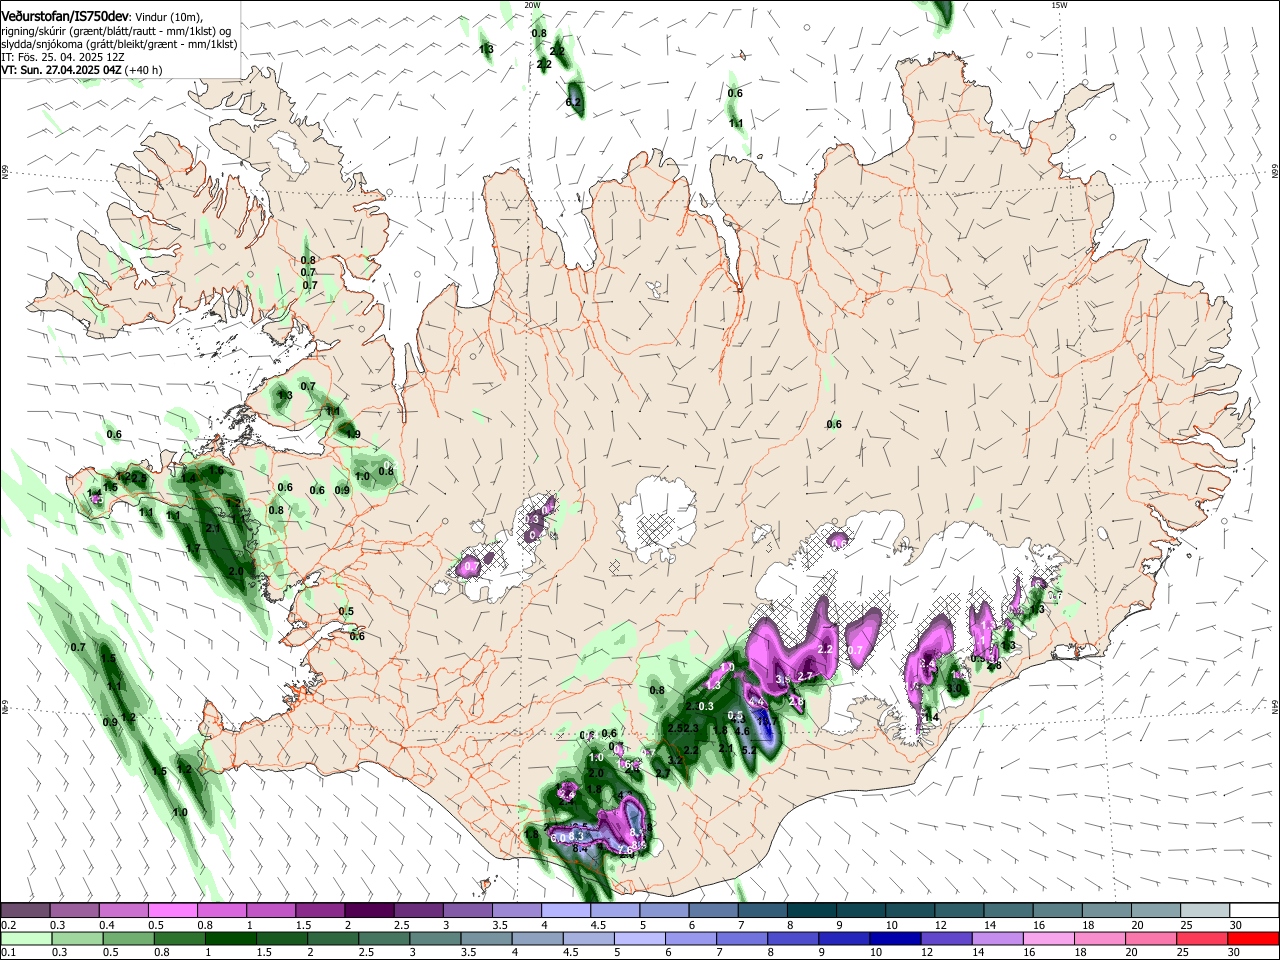Pick lower scale blue swatch between 7 and 8

coord(741,938)
